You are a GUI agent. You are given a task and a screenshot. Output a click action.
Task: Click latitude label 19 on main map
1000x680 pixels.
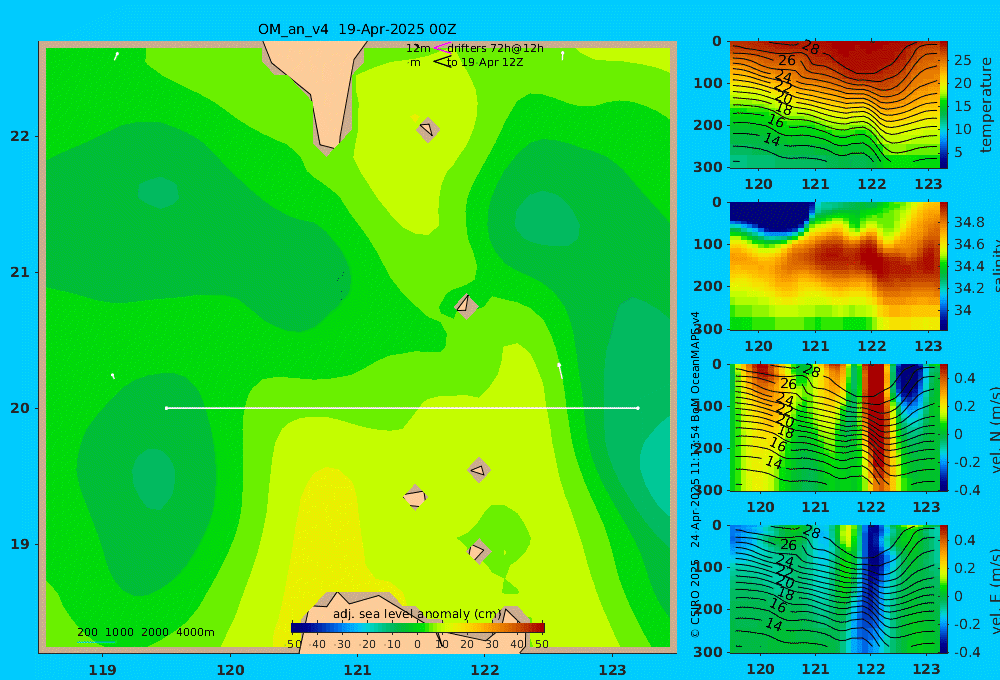click(20, 544)
